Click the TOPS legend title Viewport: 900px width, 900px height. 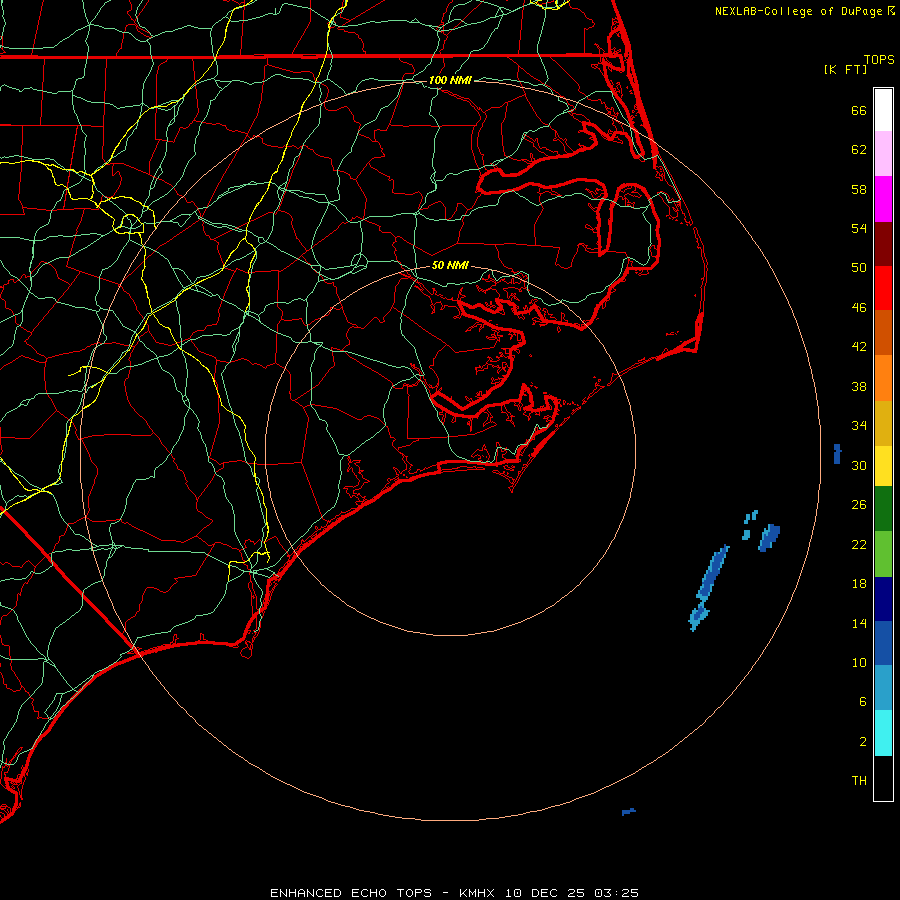pos(879,59)
